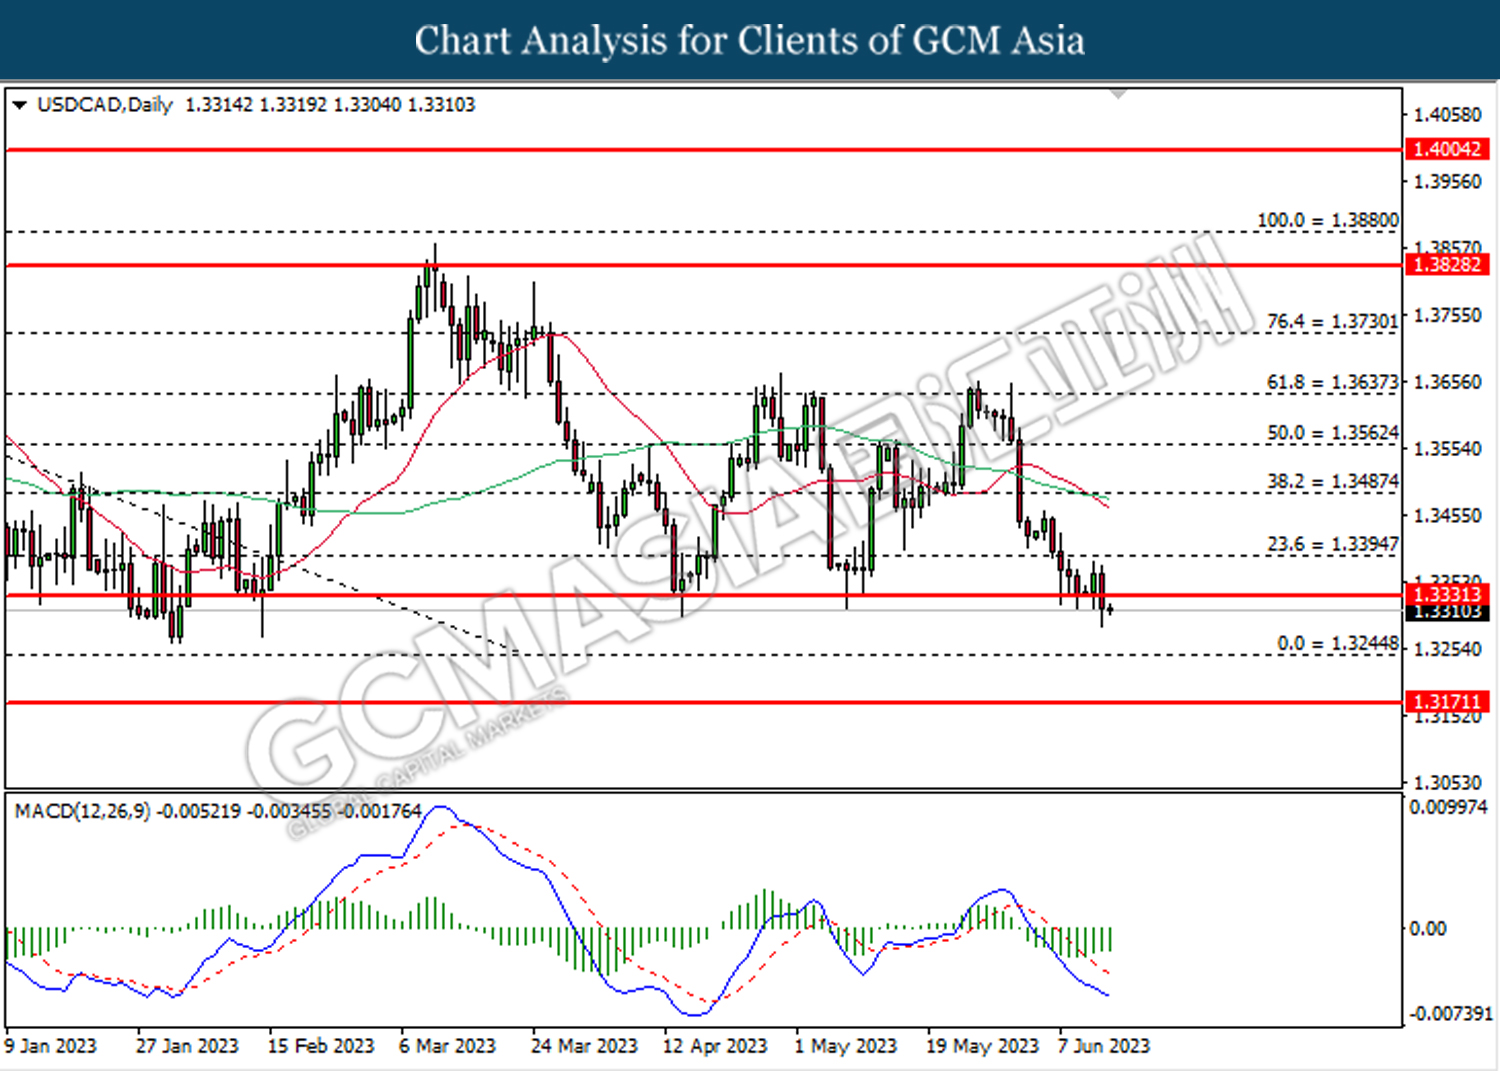Click the 7 Jun 2023 date label

point(1104,1046)
